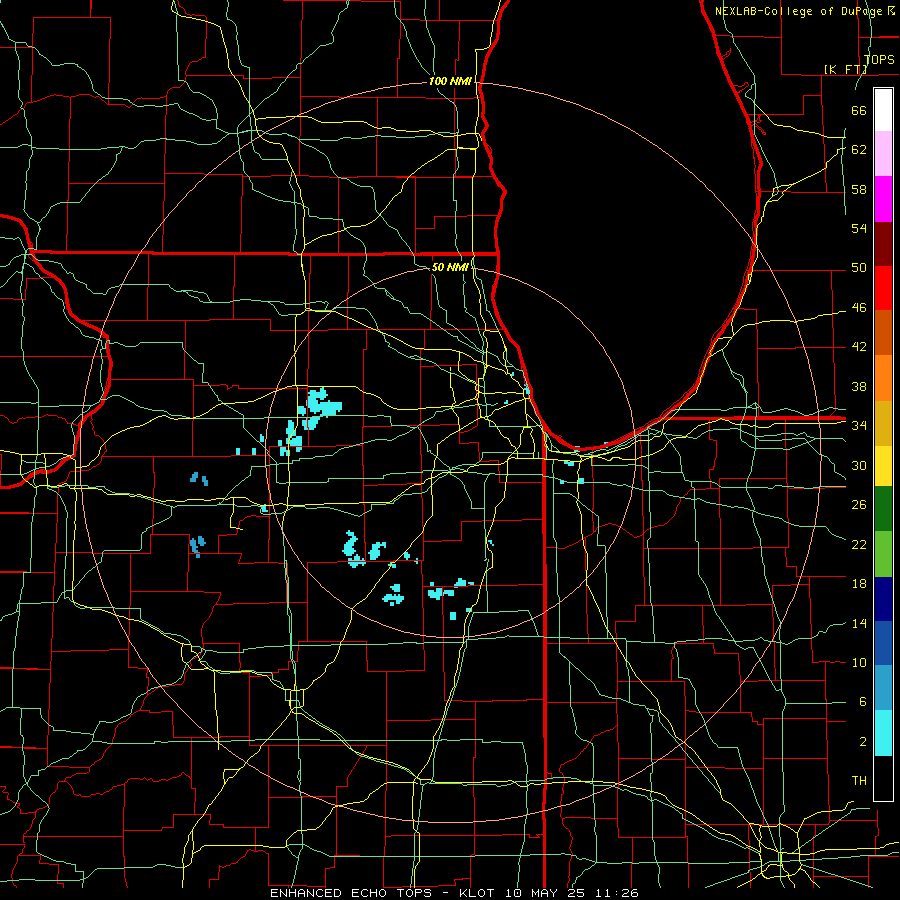The height and width of the screenshot is (900, 900).
Task: Click the white swatch atop the tops legend
Action: [883, 110]
